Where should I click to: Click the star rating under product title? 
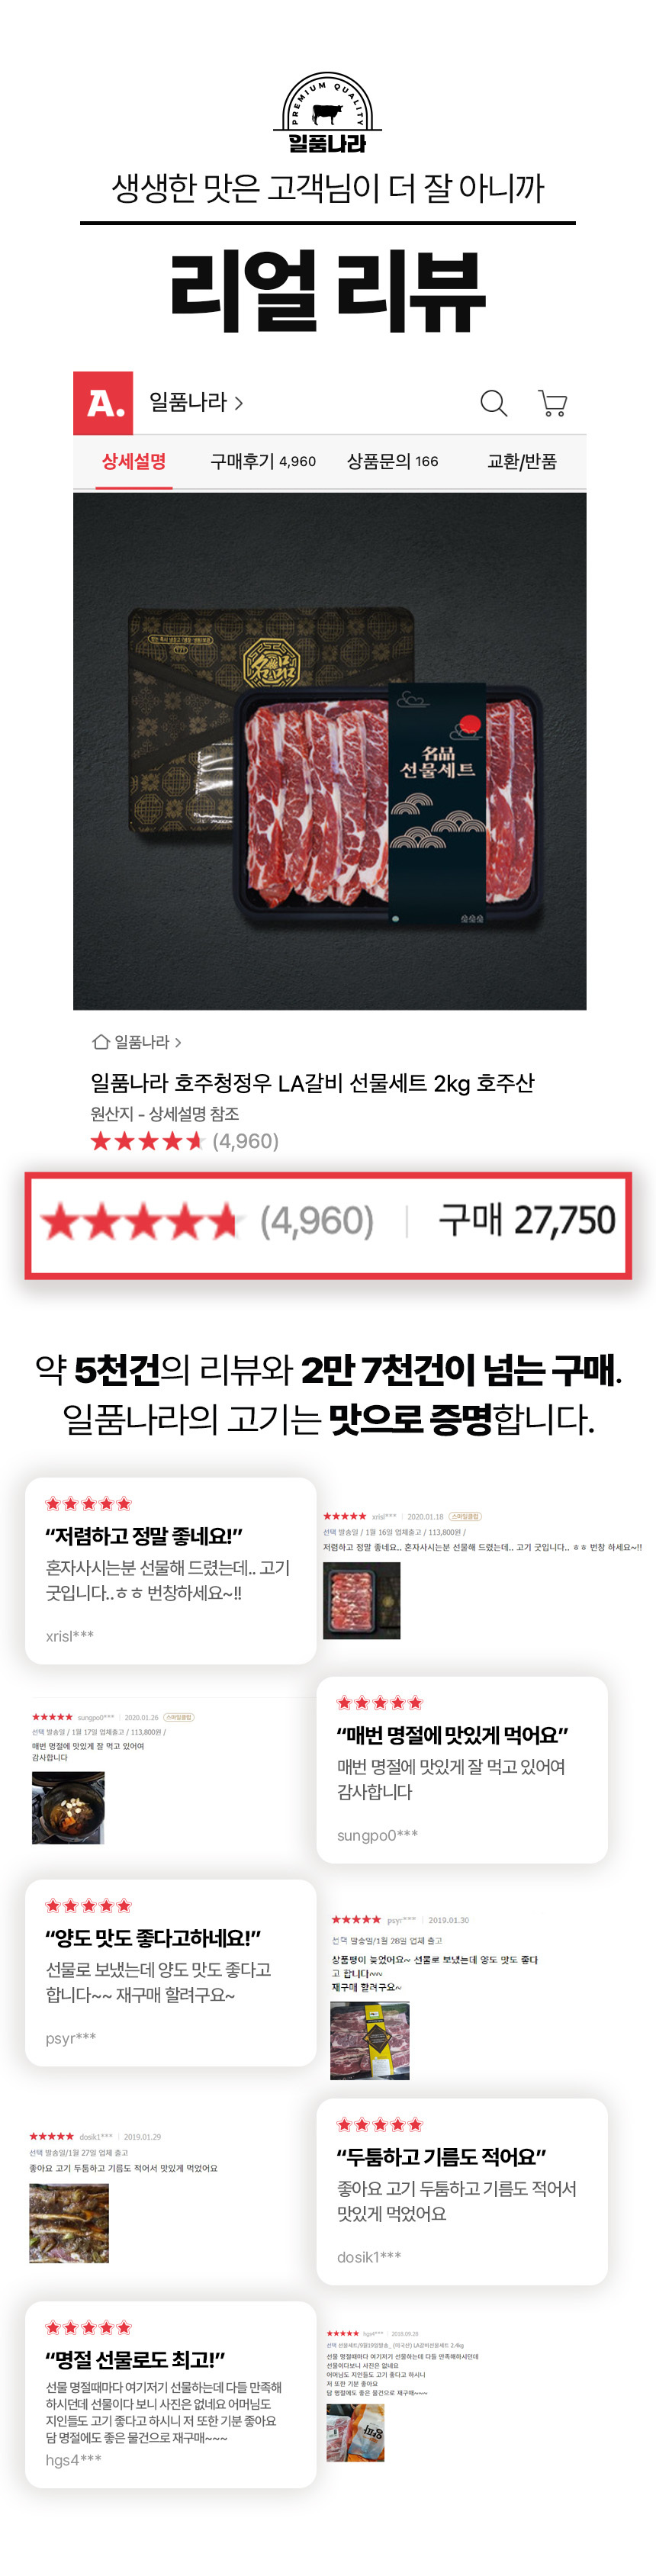click(147, 1141)
